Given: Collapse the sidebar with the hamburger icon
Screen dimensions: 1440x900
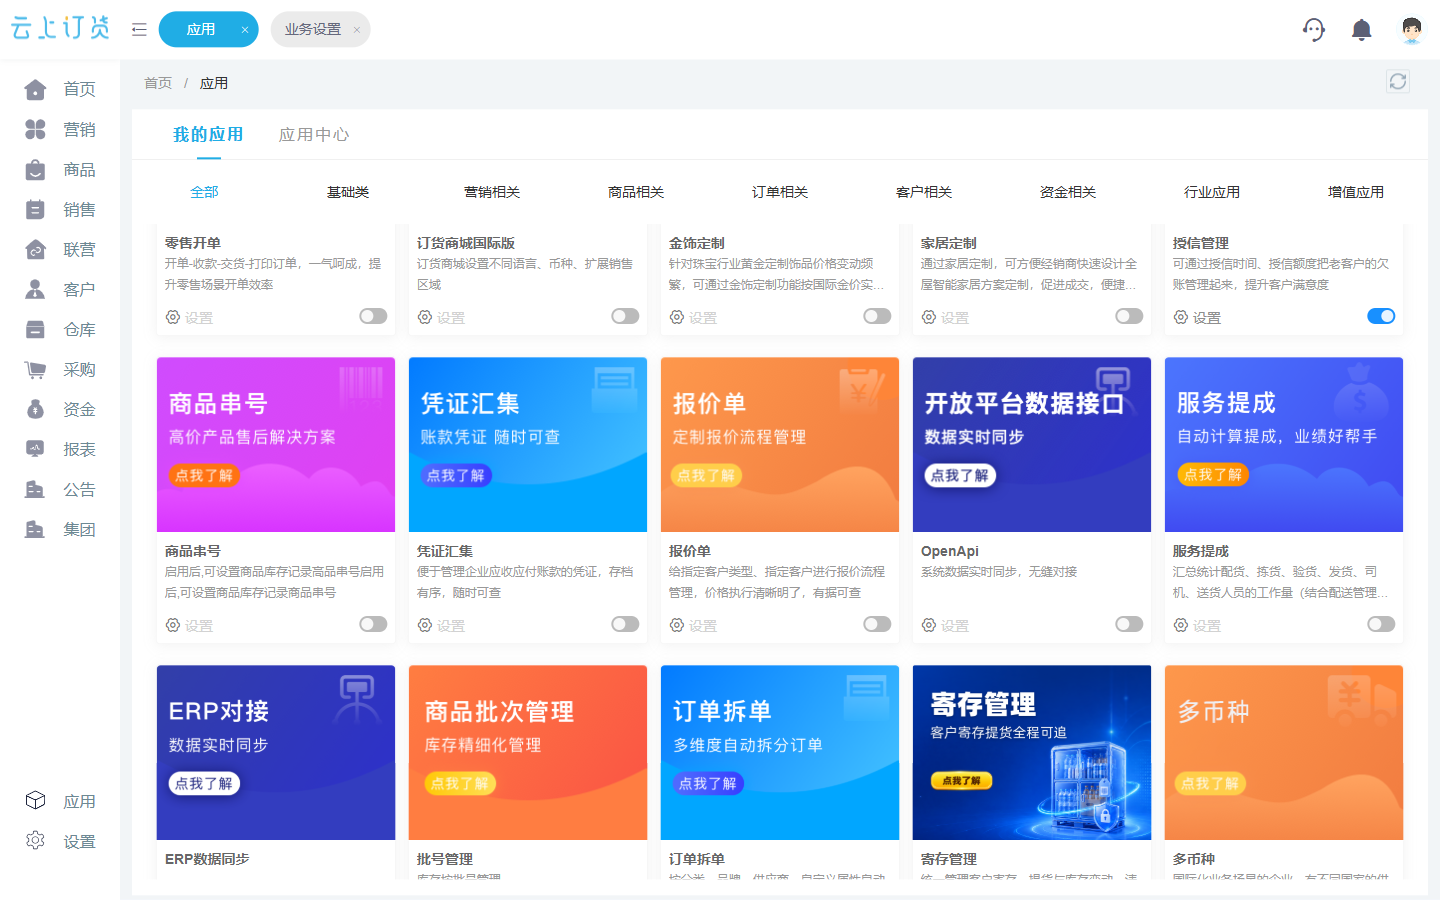Looking at the screenshot, I should coord(139,30).
